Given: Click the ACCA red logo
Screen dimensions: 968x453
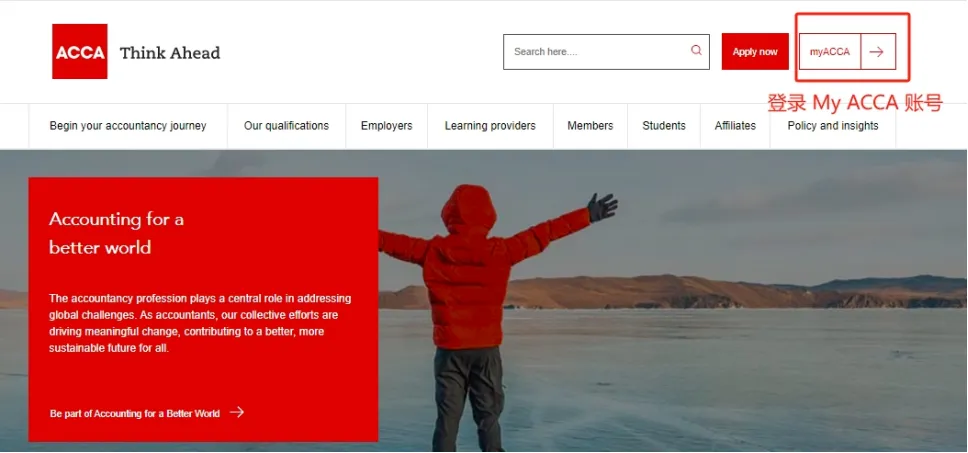Looking at the screenshot, I should tap(80, 52).
